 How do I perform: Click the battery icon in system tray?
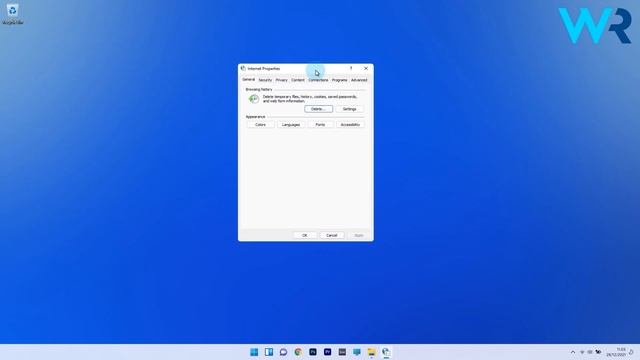coord(598,352)
